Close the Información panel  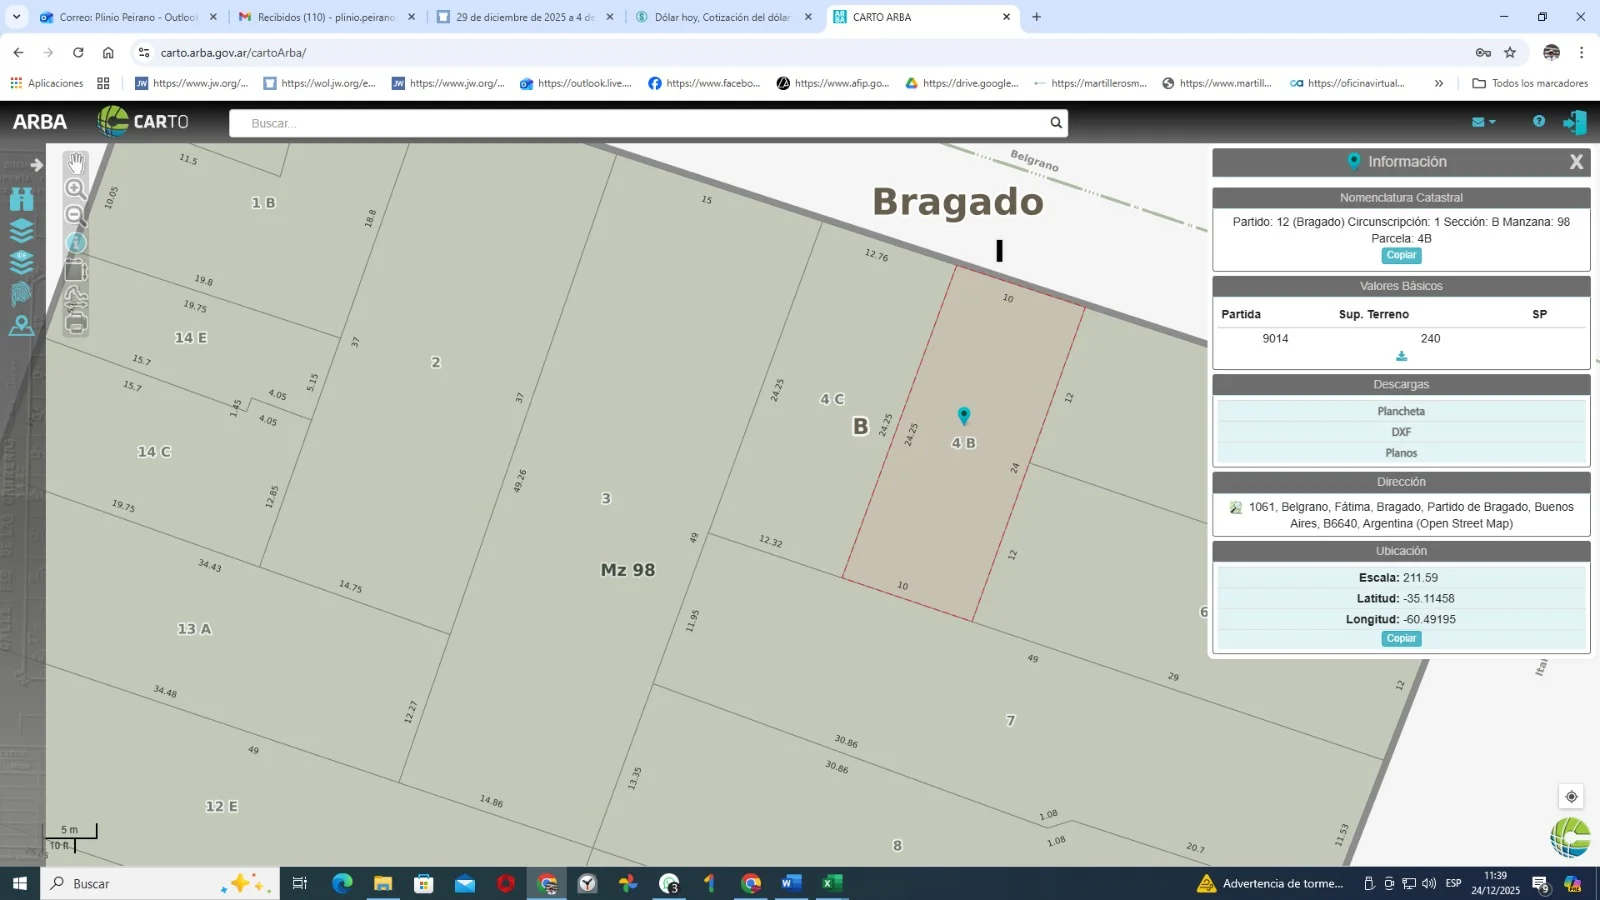1576,162
